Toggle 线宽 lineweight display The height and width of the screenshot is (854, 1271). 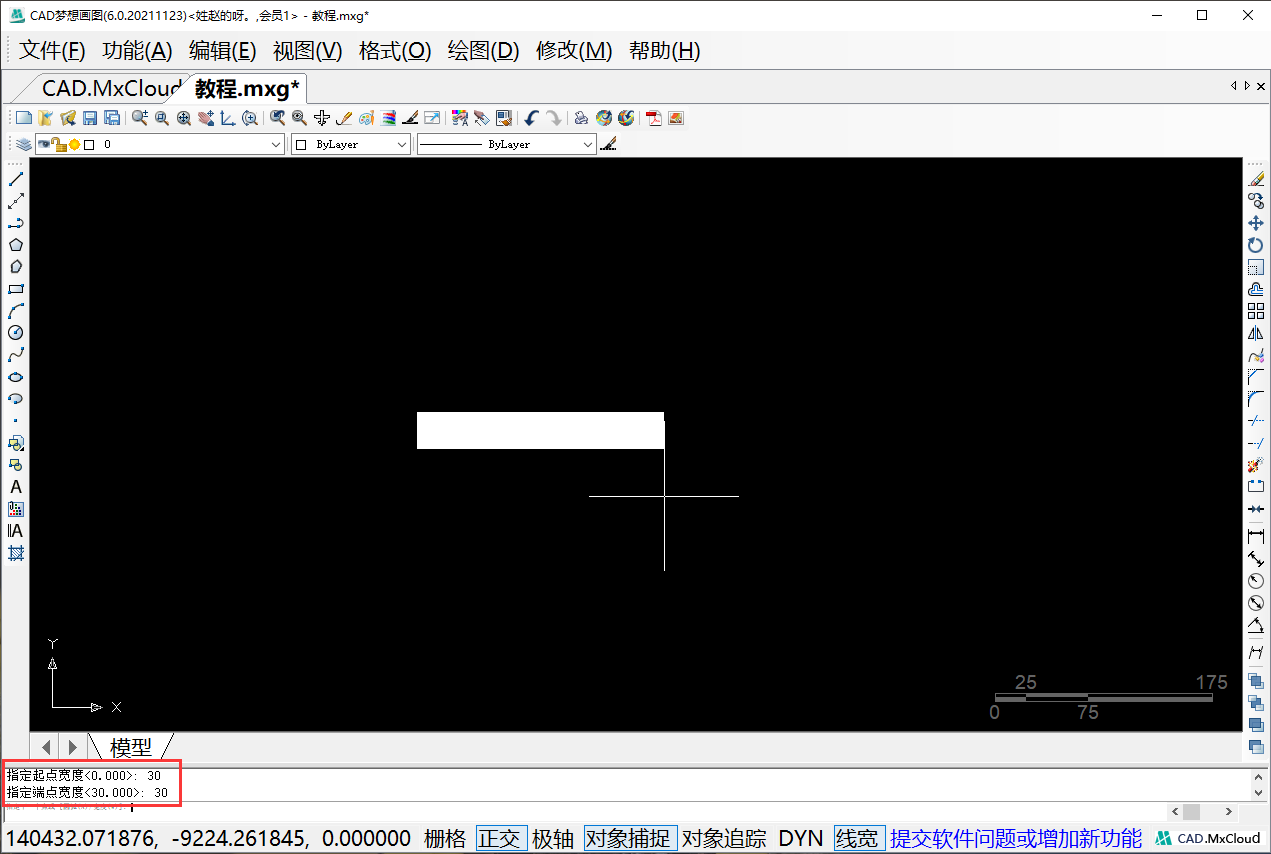click(859, 838)
